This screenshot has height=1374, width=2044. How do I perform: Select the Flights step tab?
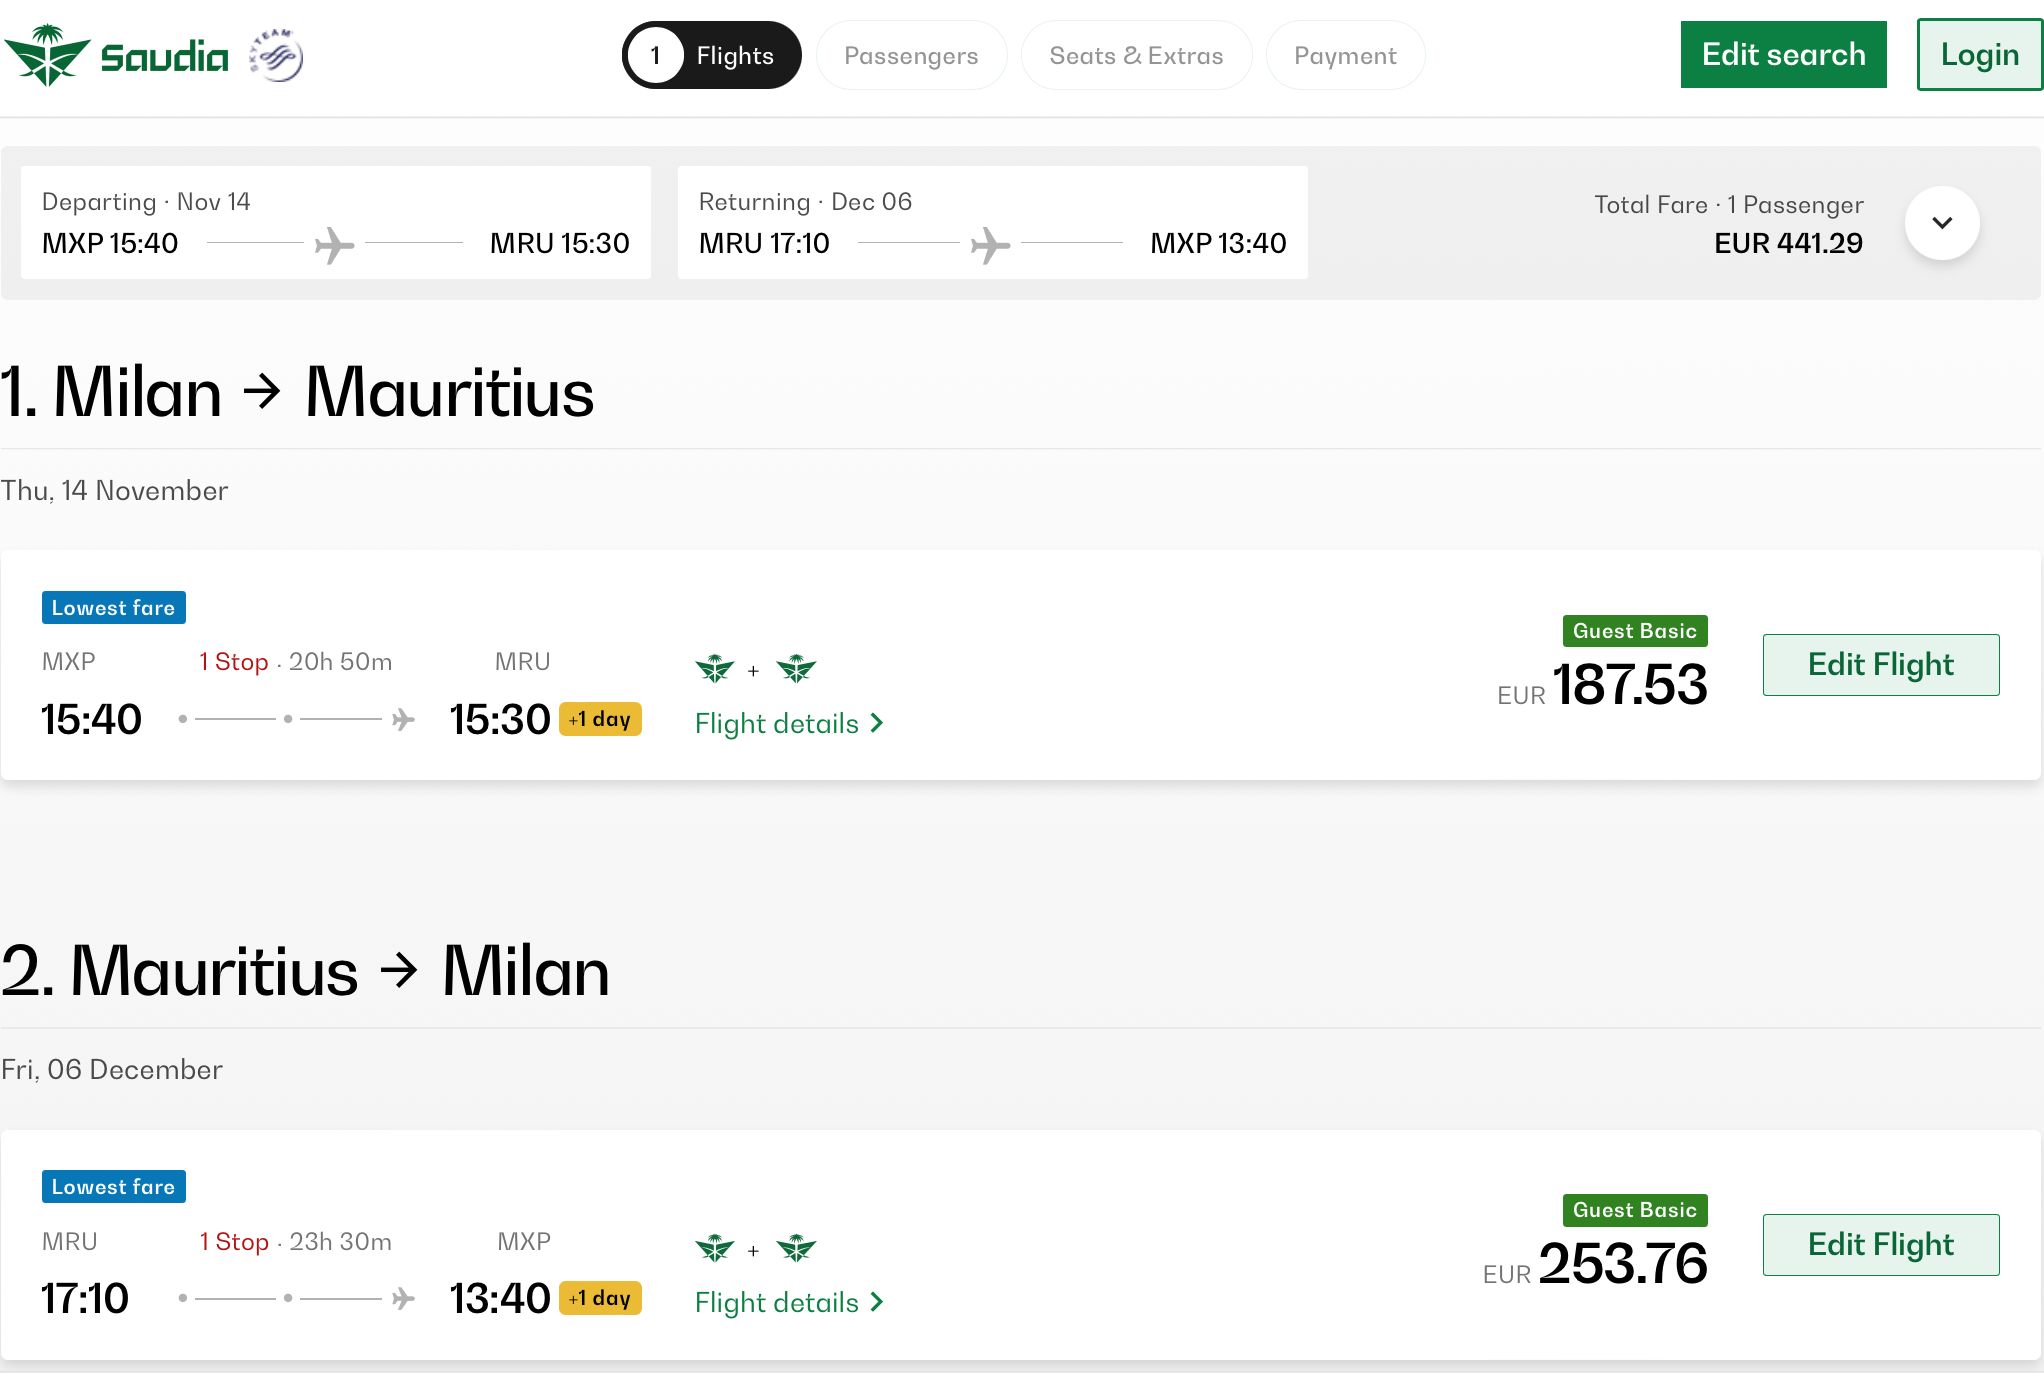tap(712, 56)
